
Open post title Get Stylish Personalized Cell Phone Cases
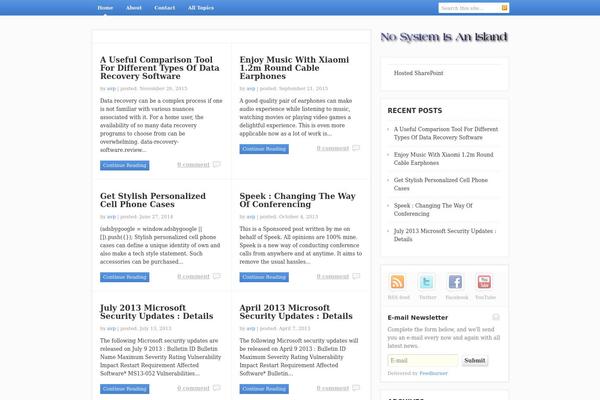point(153,200)
